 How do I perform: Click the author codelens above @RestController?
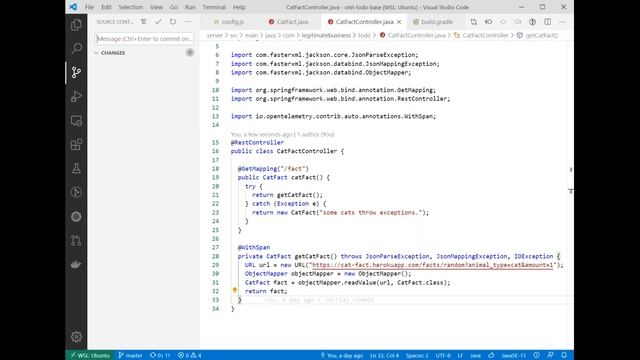[282, 134]
